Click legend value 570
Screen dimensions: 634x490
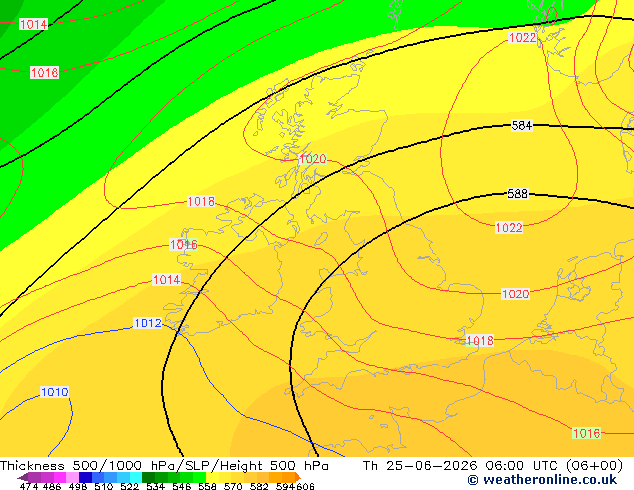pyautogui.click(x=233, y=486)
